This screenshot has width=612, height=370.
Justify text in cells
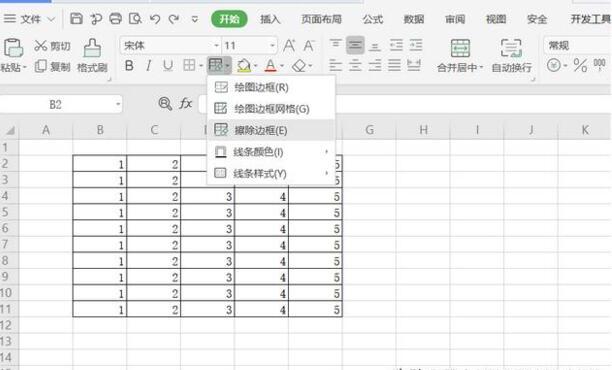click(x=394, y=65)
